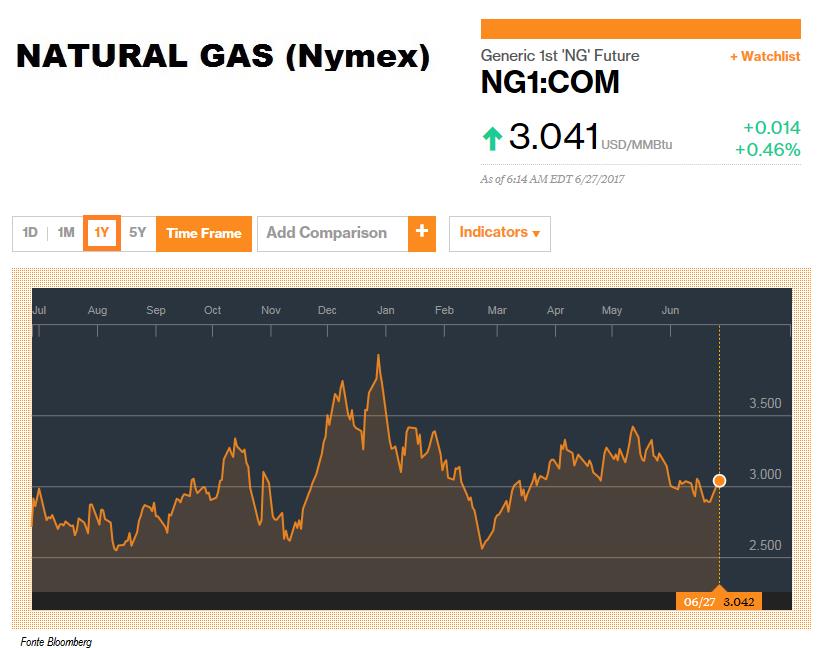Click the Add Comparison input field
This screenshot has height=648, width=835.
click(333, 233)
